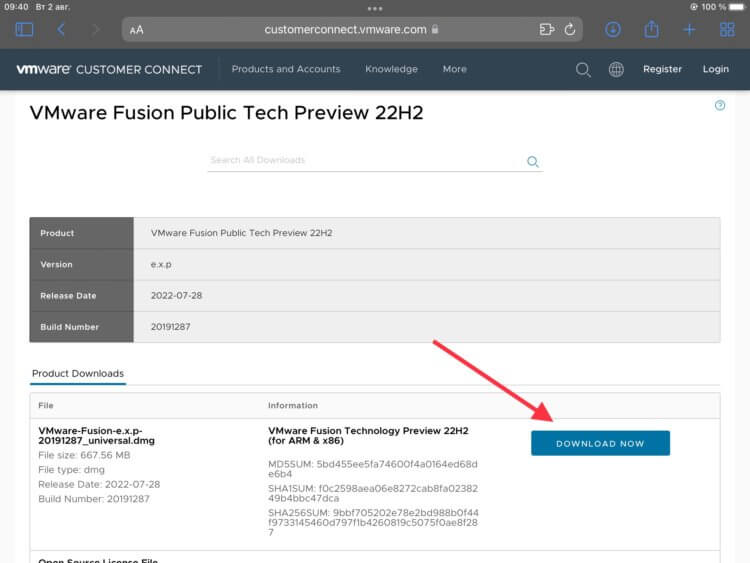Image resolution: width=750 pixels, height=563 pixels.
Task: Open a new tab with the plus icon
Action: click(689, 29)
